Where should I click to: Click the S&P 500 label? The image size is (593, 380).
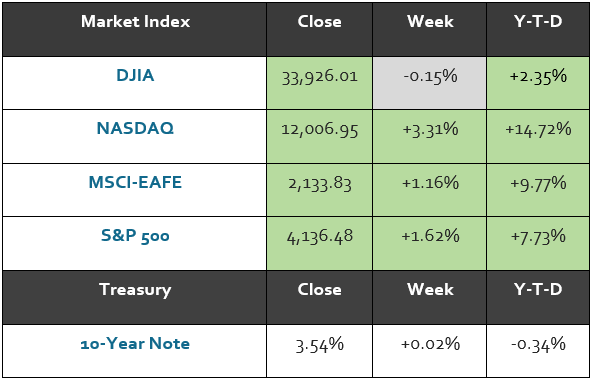(x=135, y=236)
